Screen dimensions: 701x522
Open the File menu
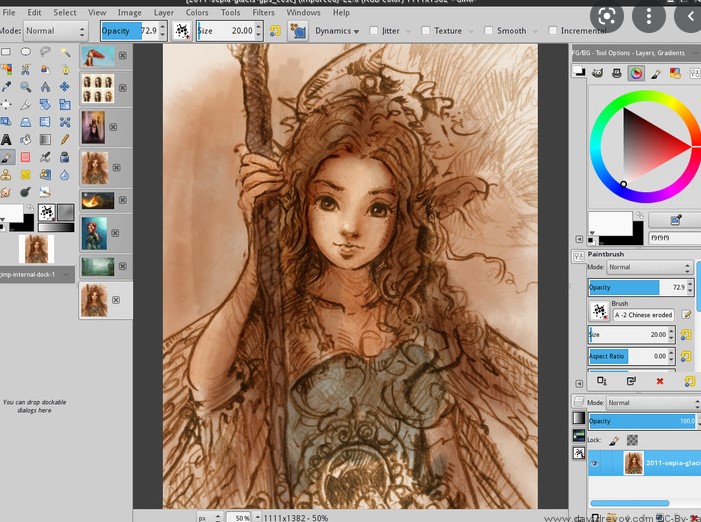9,13
